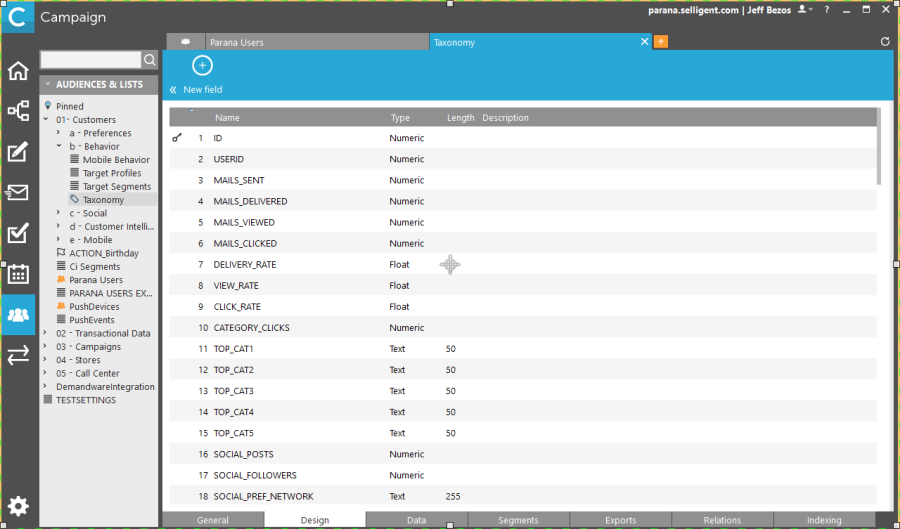Close the Taxonomy tab

tap(644, 42)
